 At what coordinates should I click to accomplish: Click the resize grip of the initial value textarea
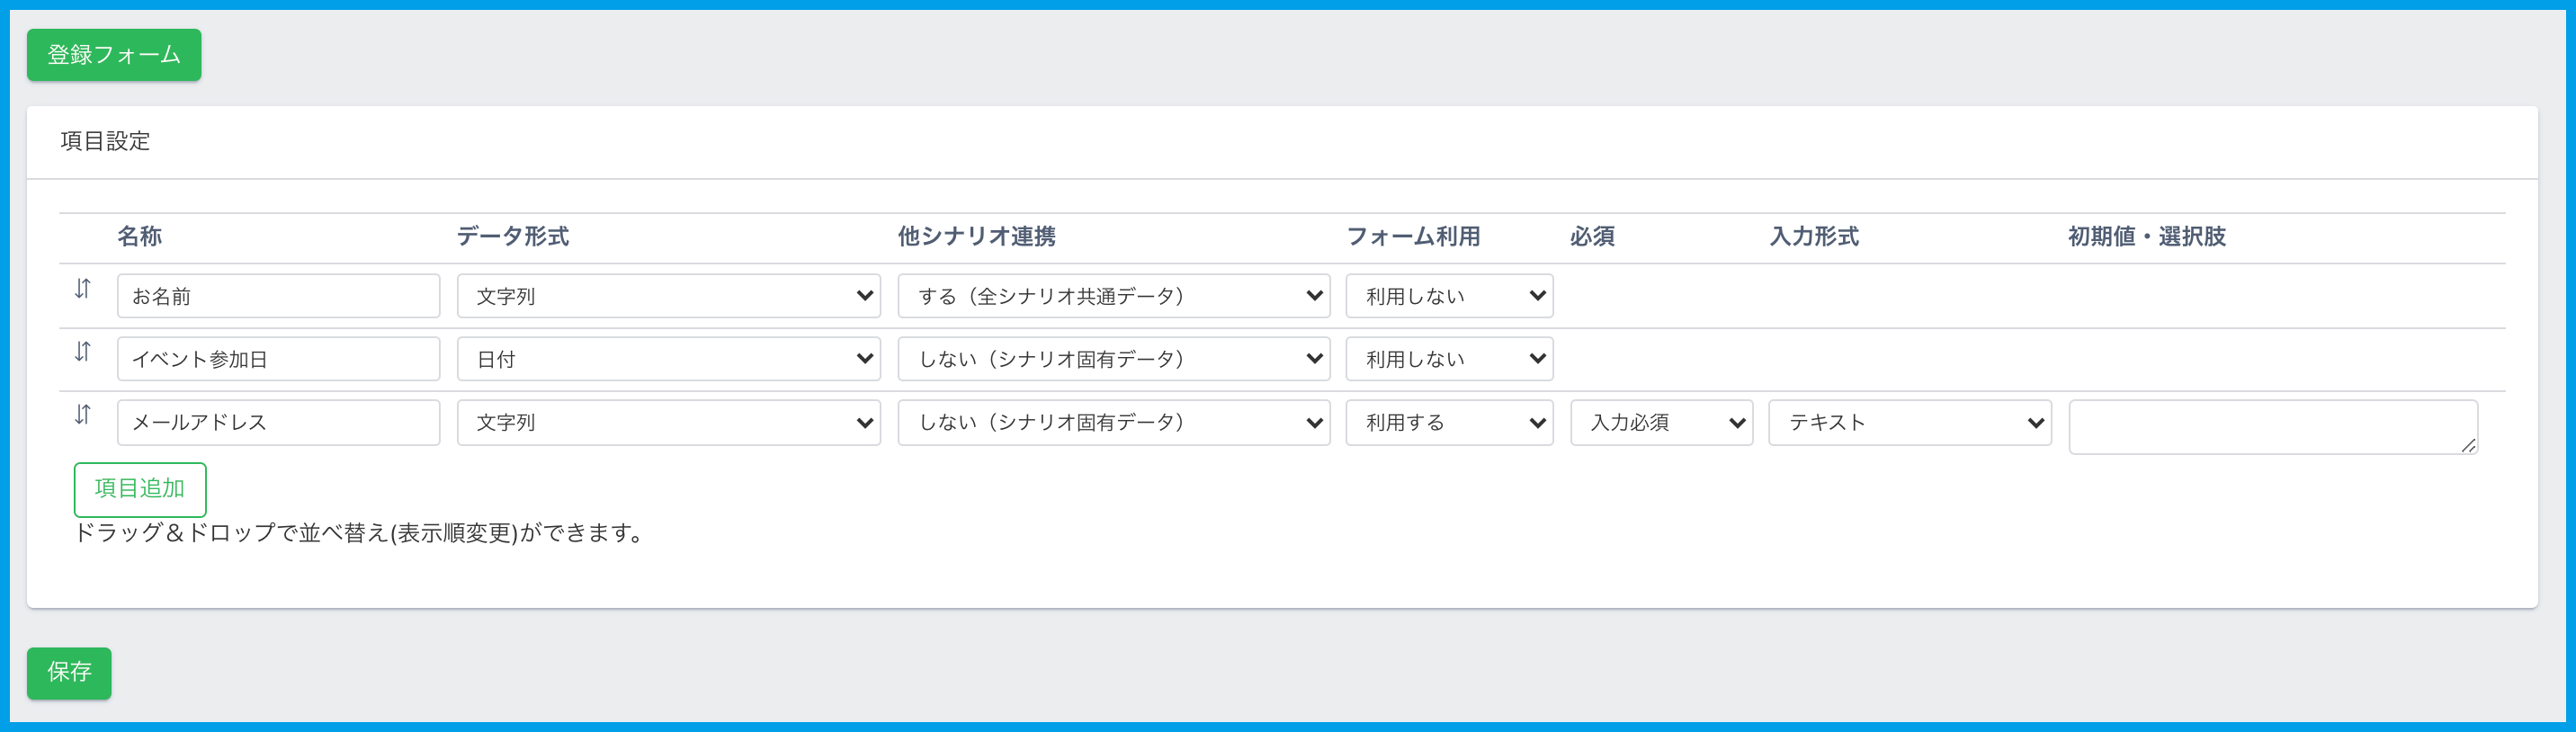coord(2467,445)
